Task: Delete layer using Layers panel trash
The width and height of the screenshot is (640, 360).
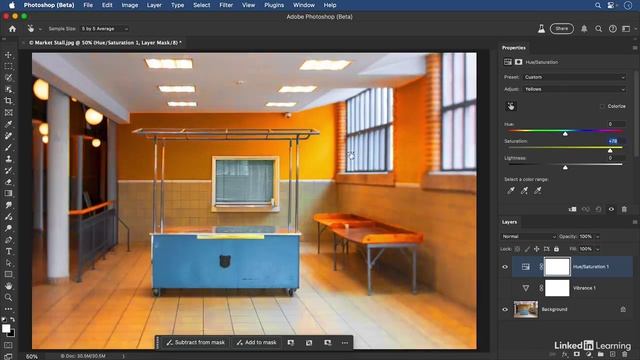Action: tap(624, 355)
